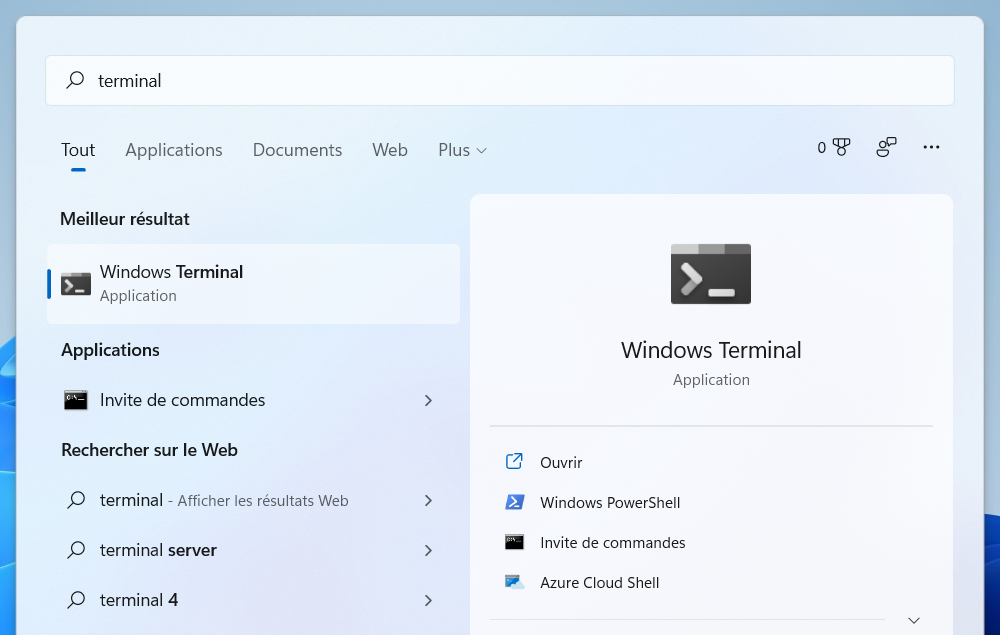Click search icon beside 'terminal server'
Screen dimensions: 1000x635
click(76, 550)
